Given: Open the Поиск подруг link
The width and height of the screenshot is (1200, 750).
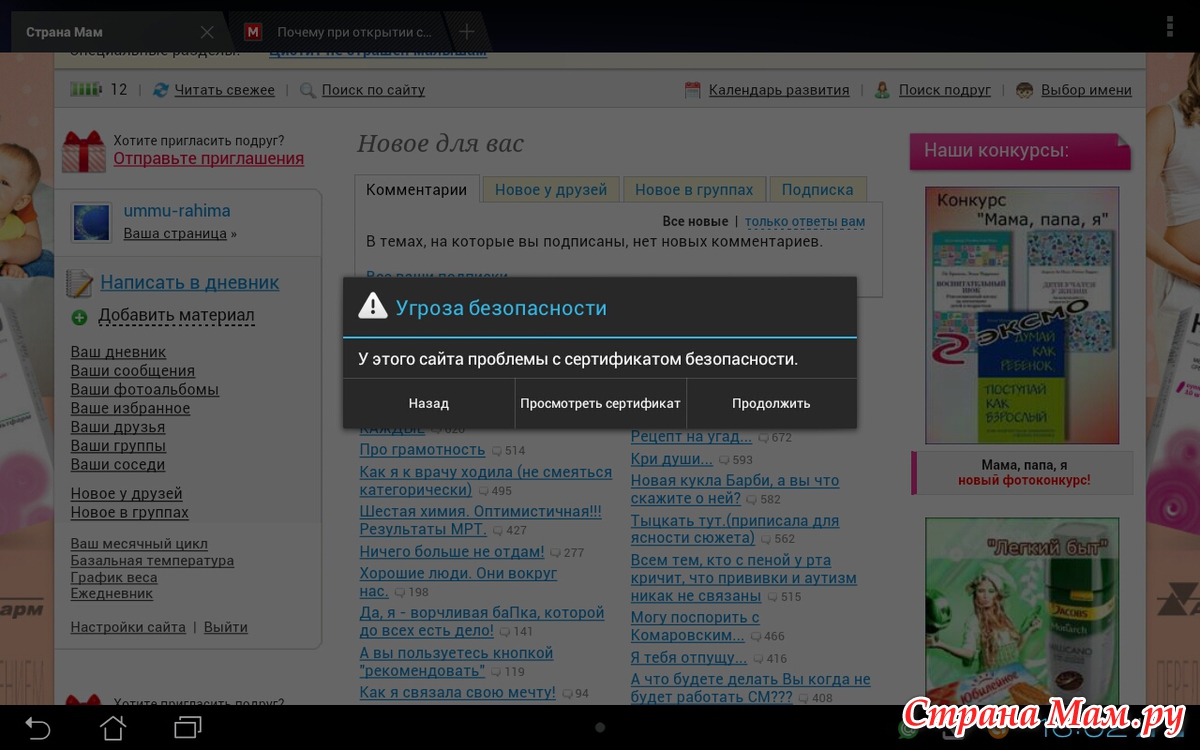Looking at the screenshot, I should pos(945,90).
